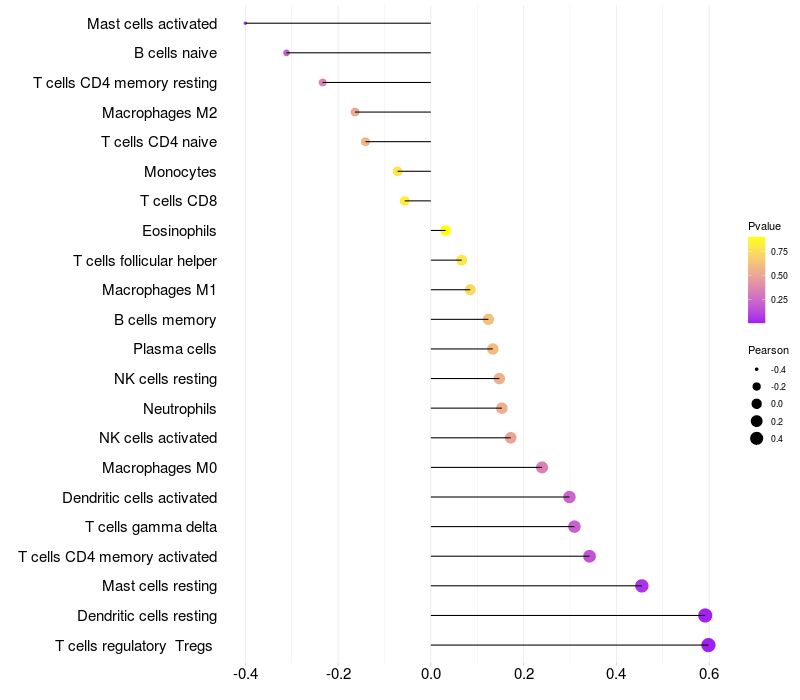The image size is (800, 700).
Task: Select the B cells naive lollipop dot
Action: pos(286,53)
